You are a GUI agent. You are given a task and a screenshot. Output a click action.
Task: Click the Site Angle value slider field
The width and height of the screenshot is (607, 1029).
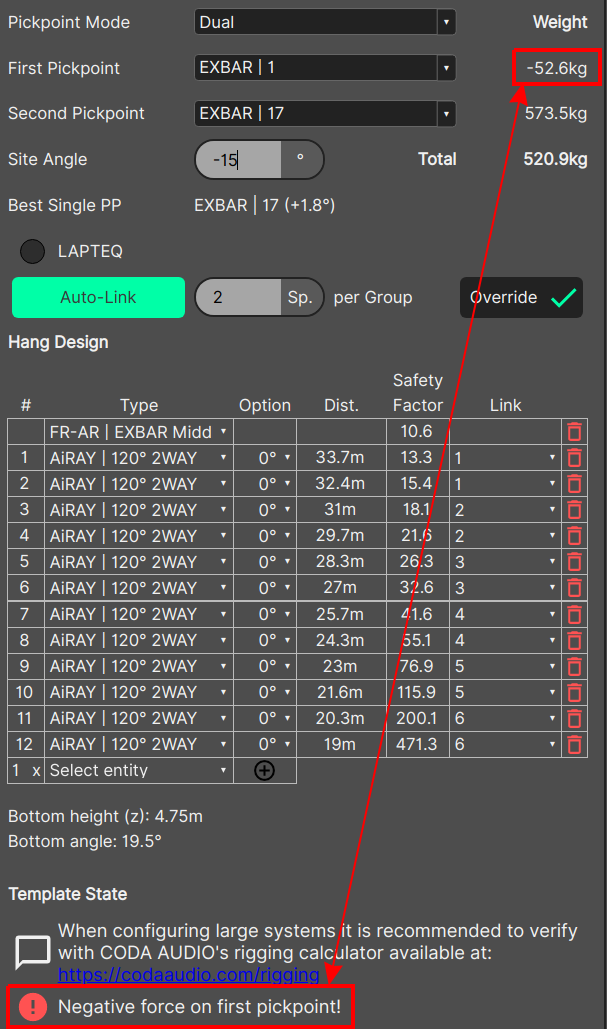tap(237, 159)
